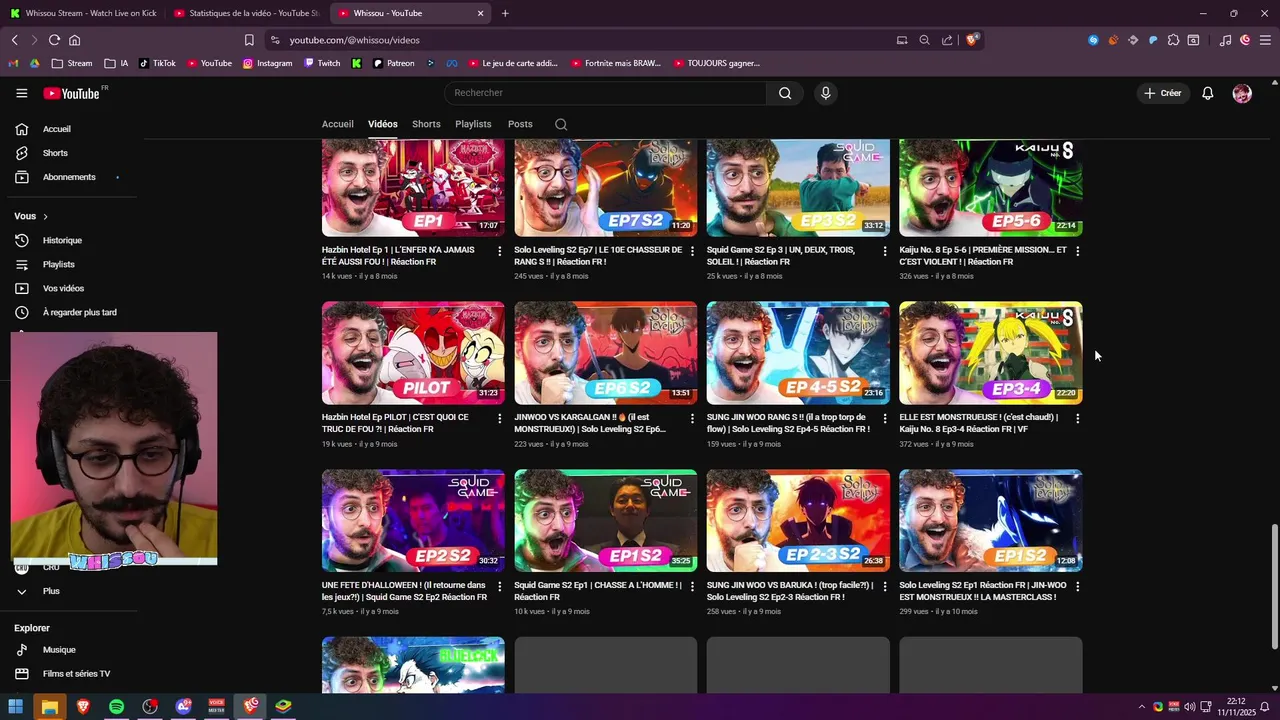The image size is (1280, 720).
Task: Open the Brave Shields lion icon
Action: (973, 40)
